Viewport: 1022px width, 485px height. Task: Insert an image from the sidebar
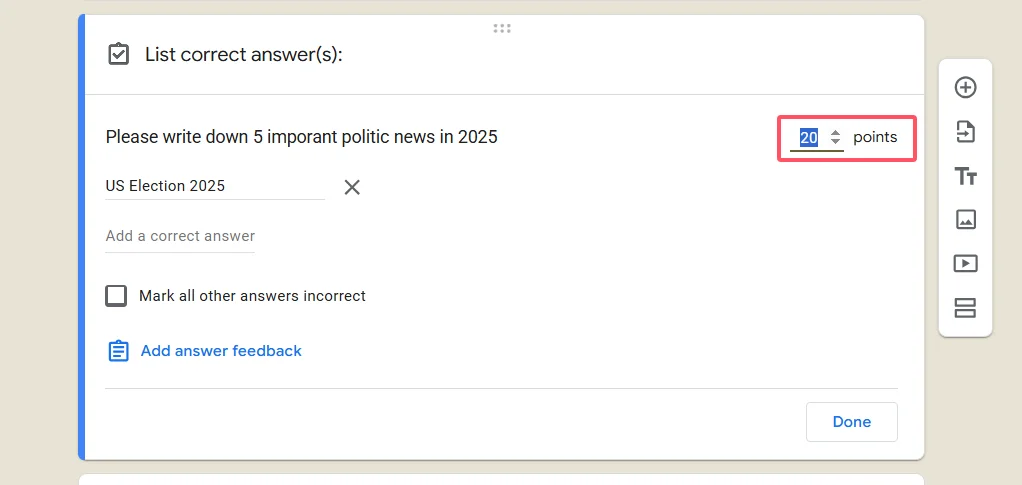[965, 220]
